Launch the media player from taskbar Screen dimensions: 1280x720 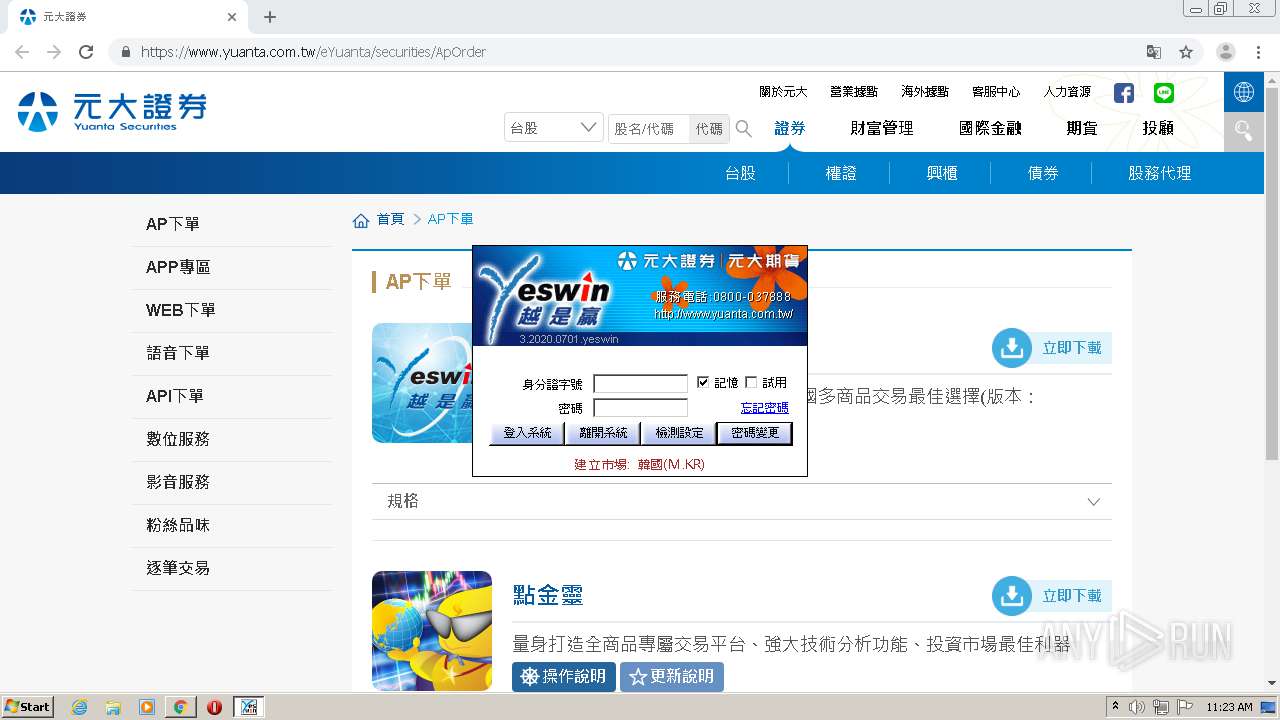coord(147,707)
